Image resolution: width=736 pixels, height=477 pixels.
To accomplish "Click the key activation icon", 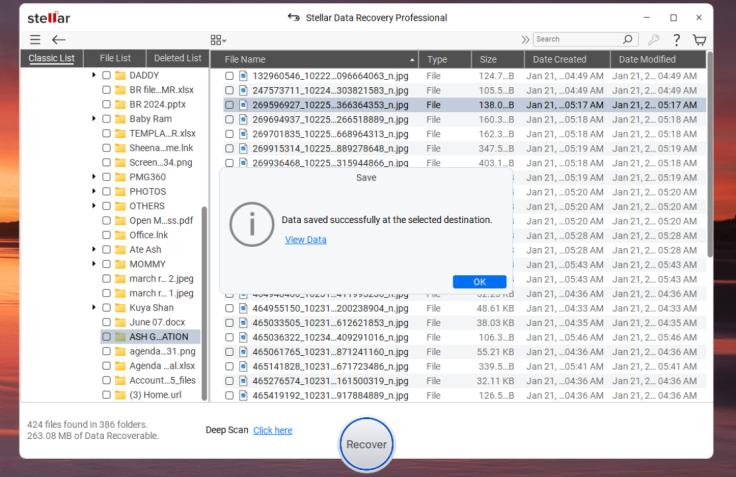I will click(654, 40).
